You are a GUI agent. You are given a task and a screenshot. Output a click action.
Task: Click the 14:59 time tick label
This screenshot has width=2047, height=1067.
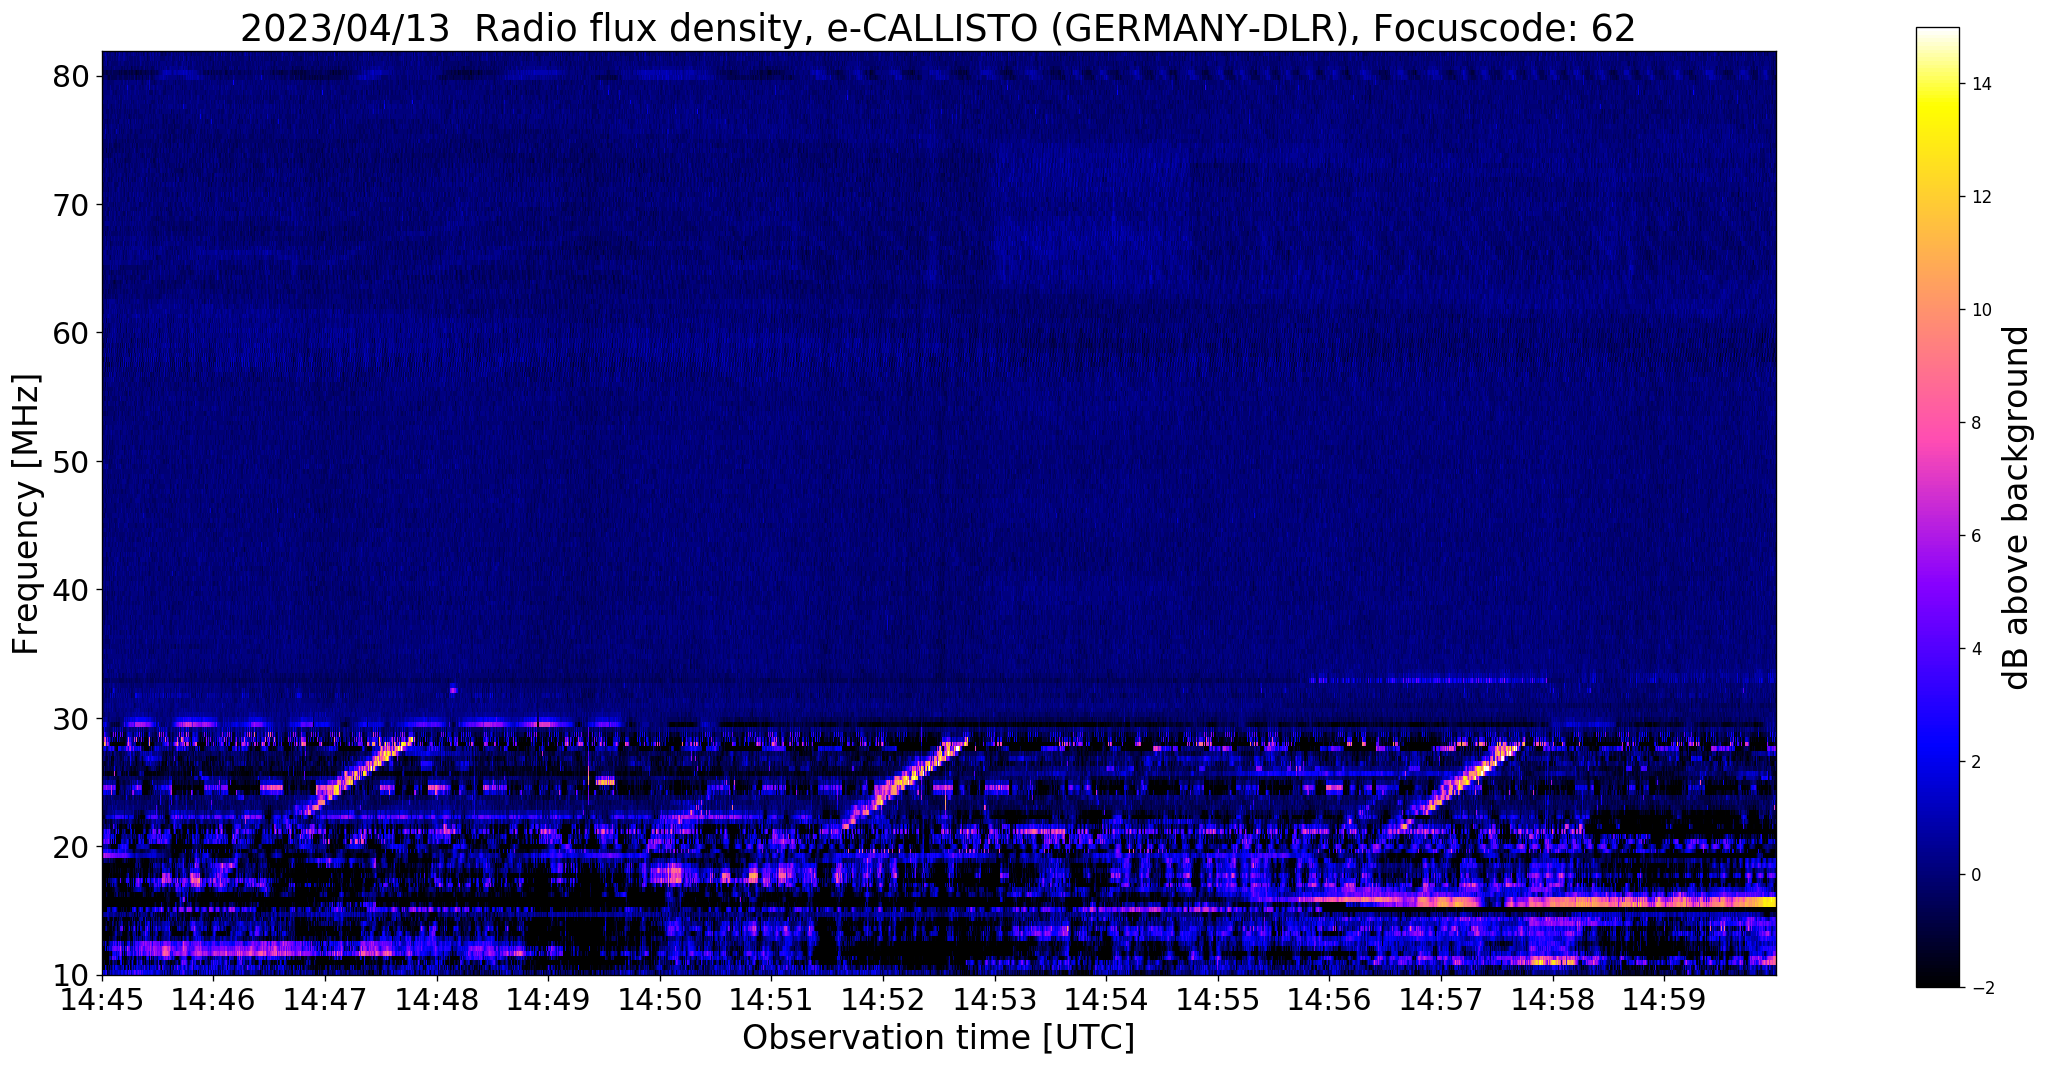1663,1000
